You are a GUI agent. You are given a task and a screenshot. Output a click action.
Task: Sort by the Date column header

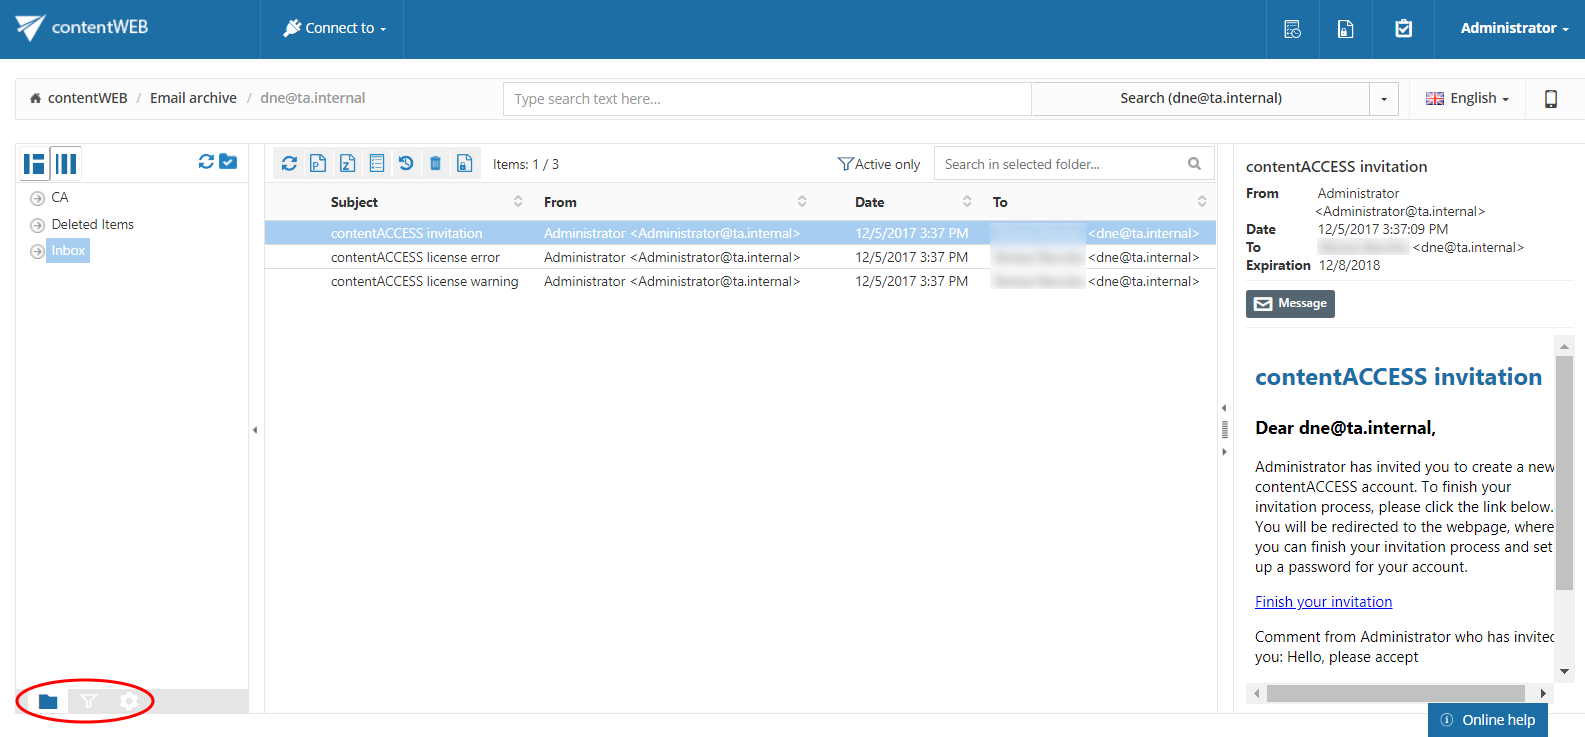(x=869, y=202)
